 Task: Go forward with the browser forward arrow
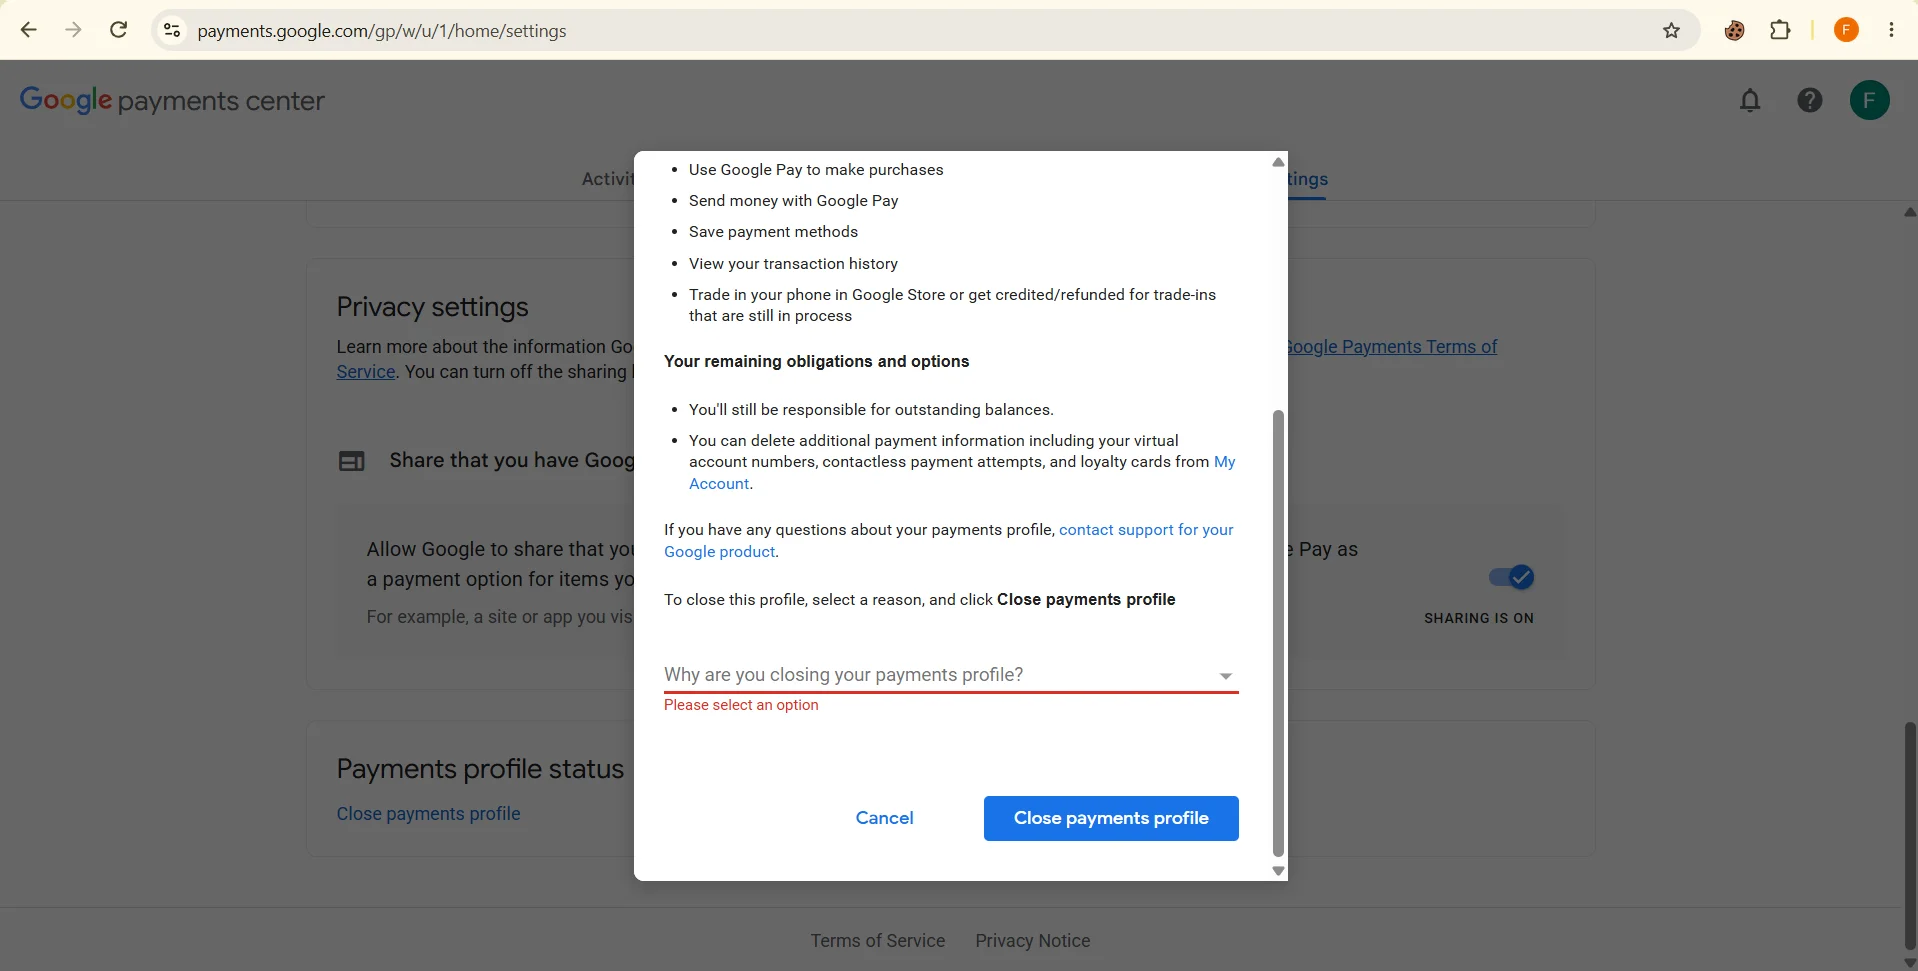tap(73, 30)
